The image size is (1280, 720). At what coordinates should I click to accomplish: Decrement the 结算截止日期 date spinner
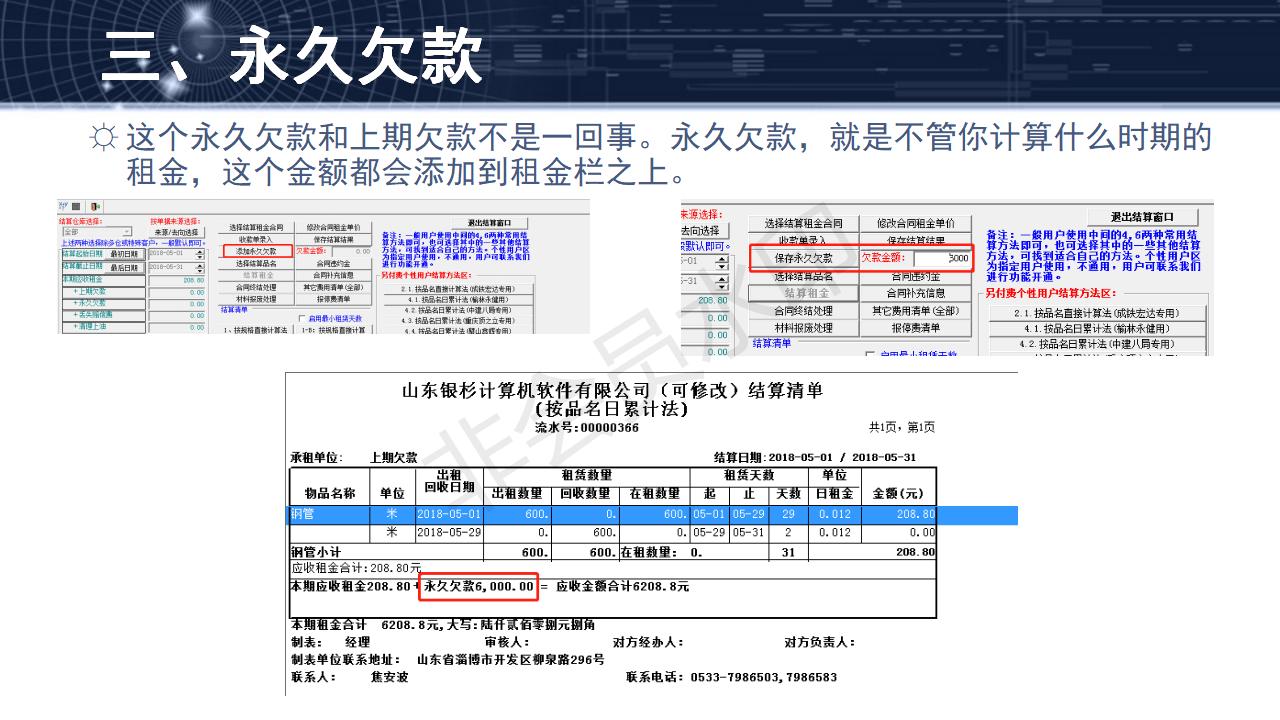click(x=200, y=272)
